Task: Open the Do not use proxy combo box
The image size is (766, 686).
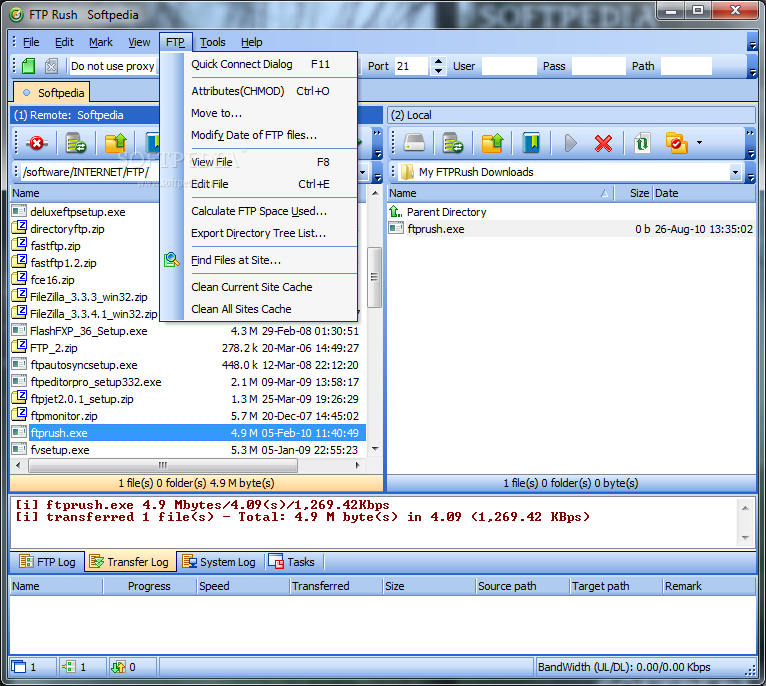Action: 113,66
